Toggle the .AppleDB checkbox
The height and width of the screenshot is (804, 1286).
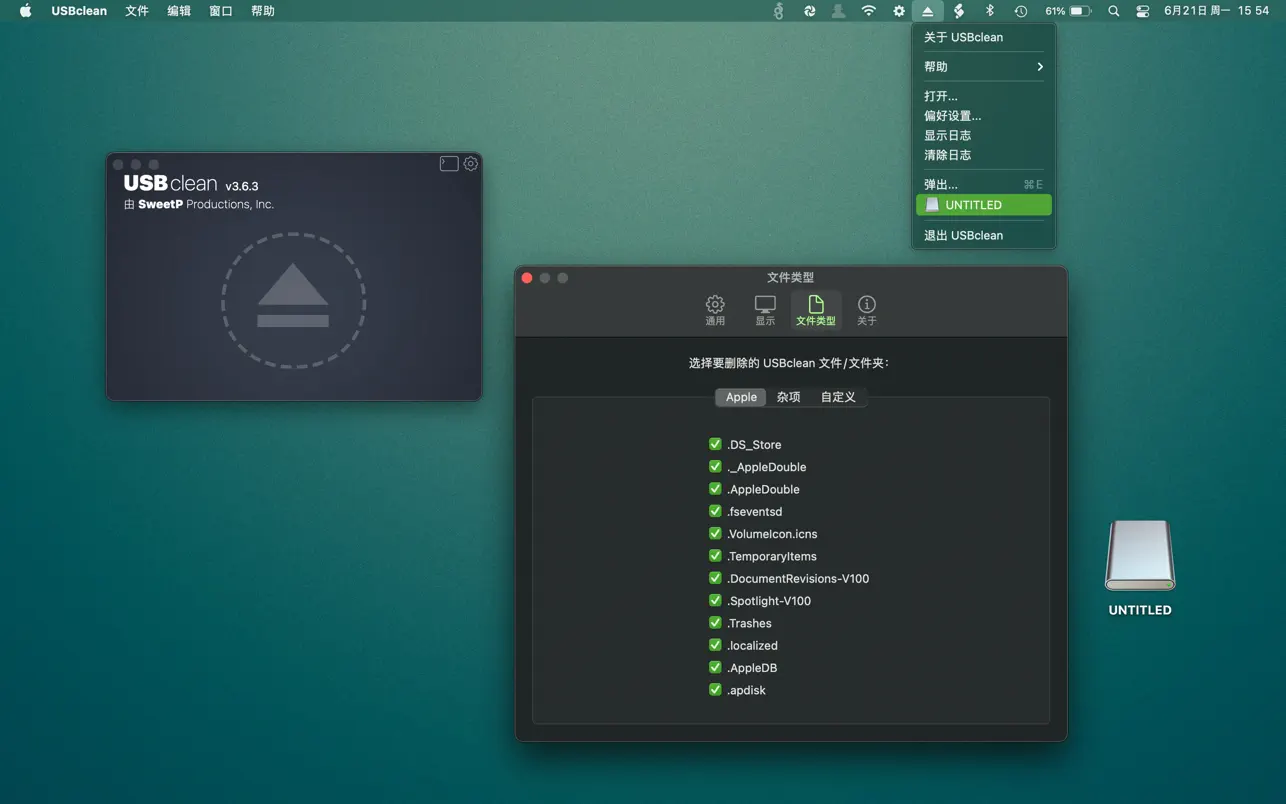(715, 667)
